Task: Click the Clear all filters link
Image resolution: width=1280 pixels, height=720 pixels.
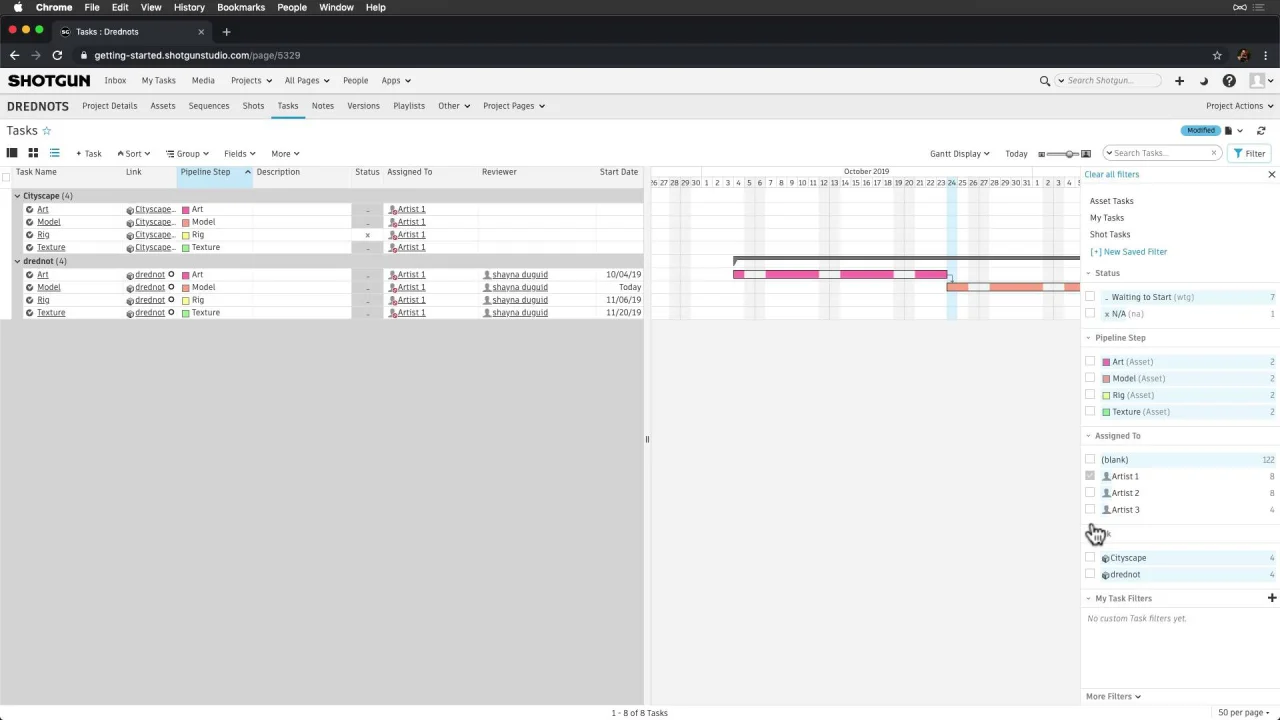Action: [1112, 175]
